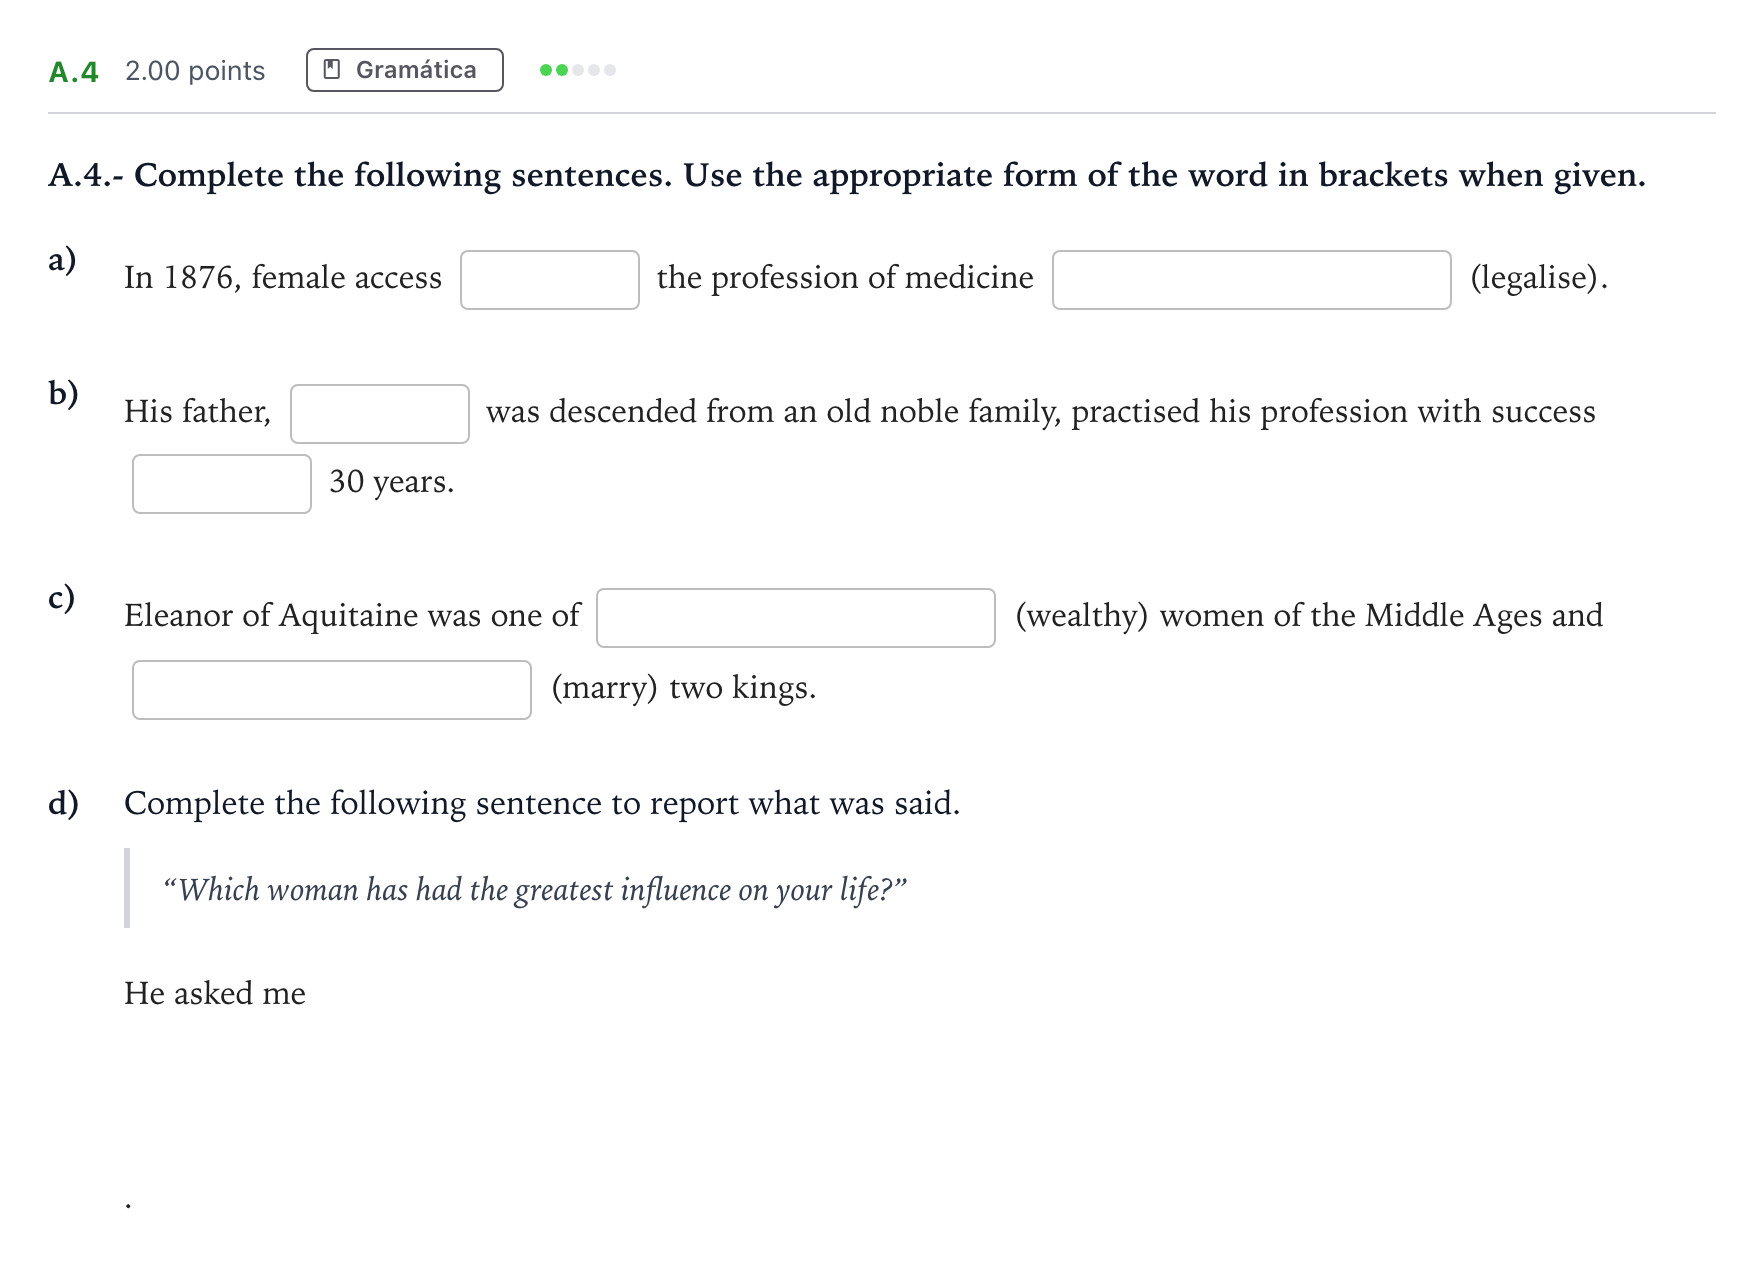Click the '2.00 points' label
1764x1268 pixels.
pyautogui.click(x=195, y=71)
